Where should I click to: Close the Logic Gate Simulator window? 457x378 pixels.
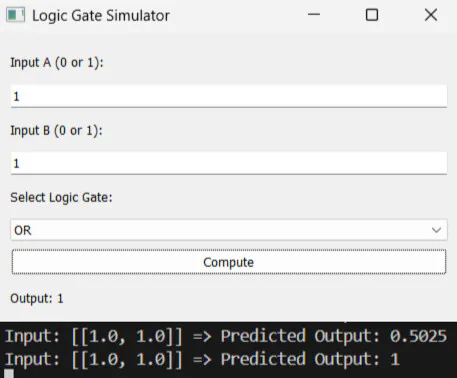pyautogui.click(x=431, y=15)
